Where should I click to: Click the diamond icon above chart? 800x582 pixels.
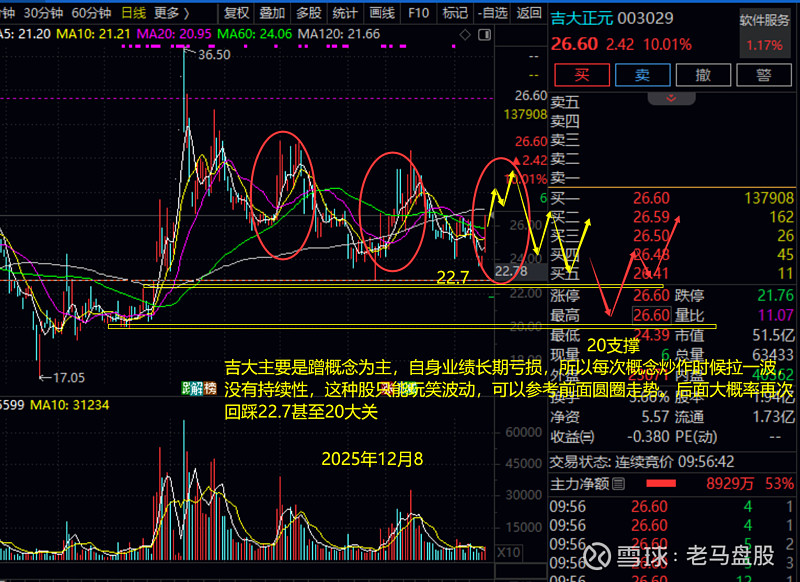pyautogui.click(x=465, y=35)
